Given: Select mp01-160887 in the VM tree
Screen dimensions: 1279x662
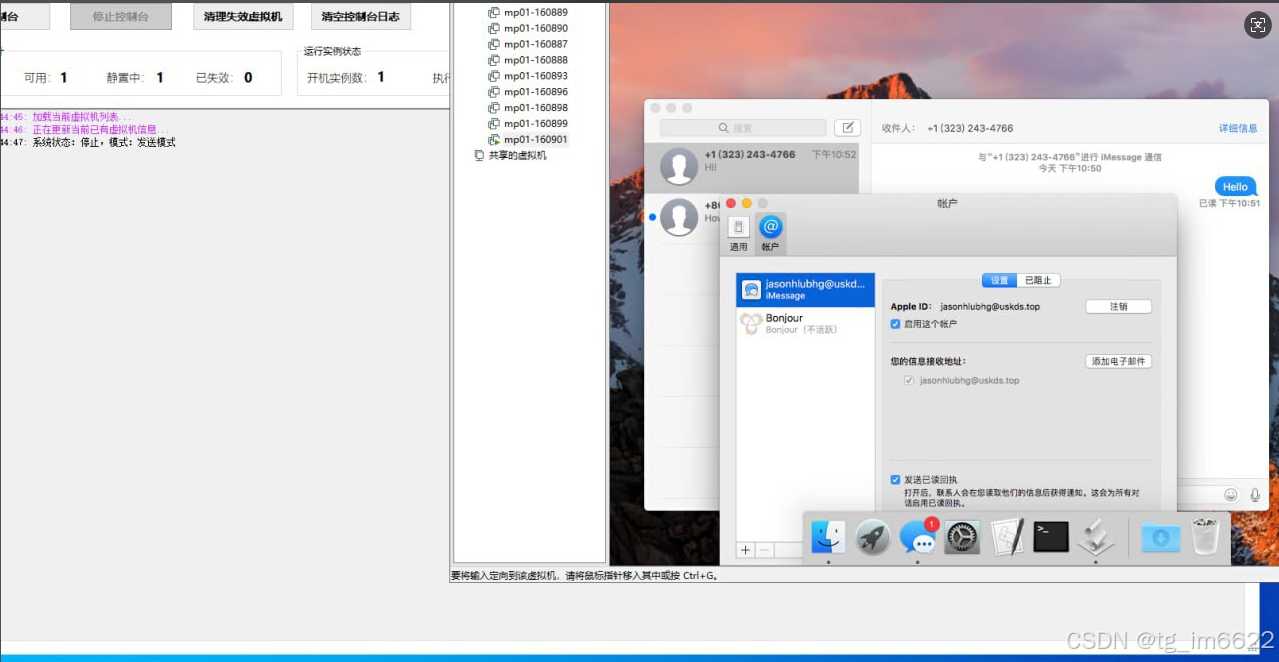Looking at the screenshot, I should (x=536, y=44).
